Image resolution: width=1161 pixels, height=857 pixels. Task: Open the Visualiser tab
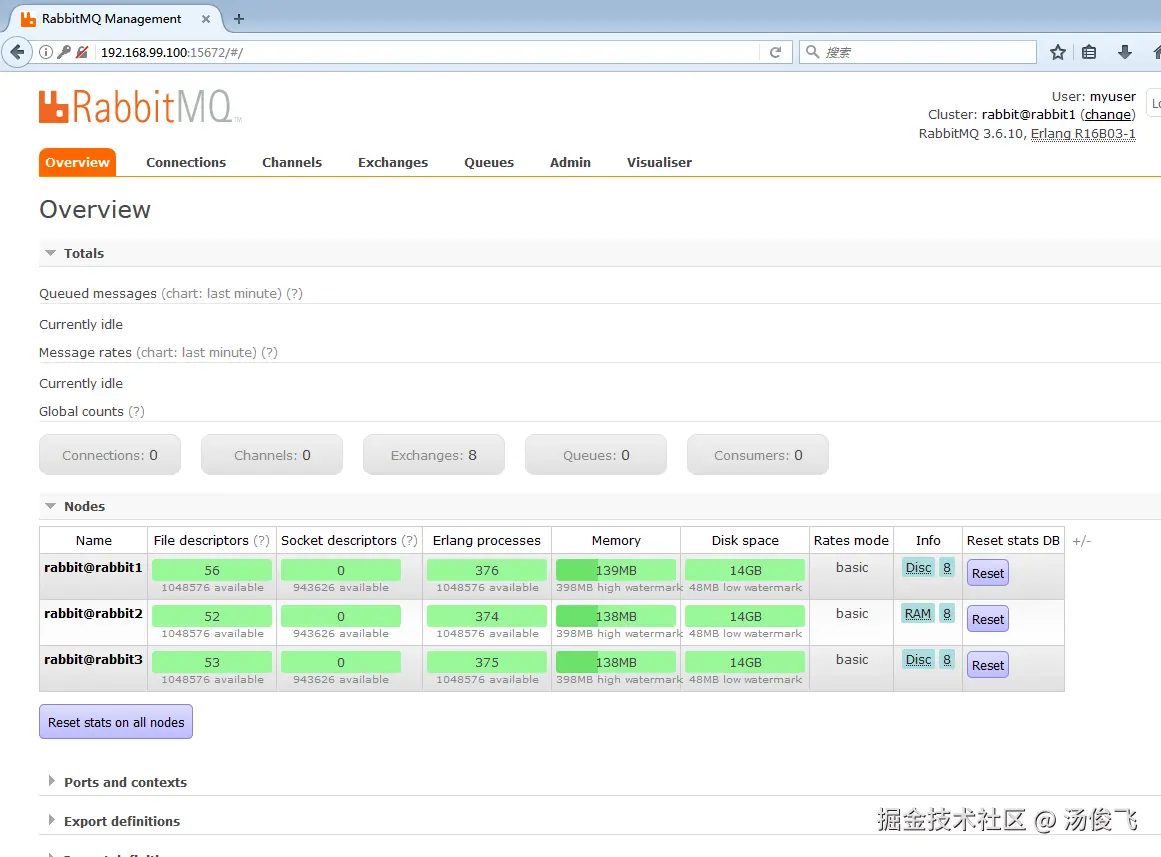coord(659,162)
